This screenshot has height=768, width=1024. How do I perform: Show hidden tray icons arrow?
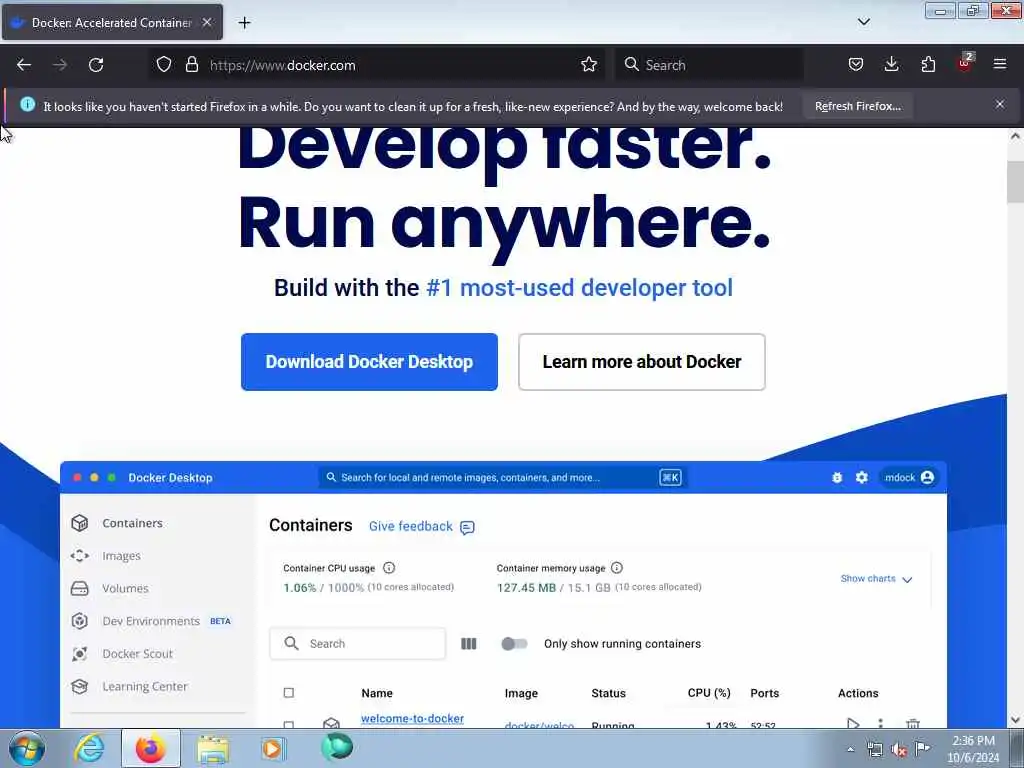[x=850, y=749]
